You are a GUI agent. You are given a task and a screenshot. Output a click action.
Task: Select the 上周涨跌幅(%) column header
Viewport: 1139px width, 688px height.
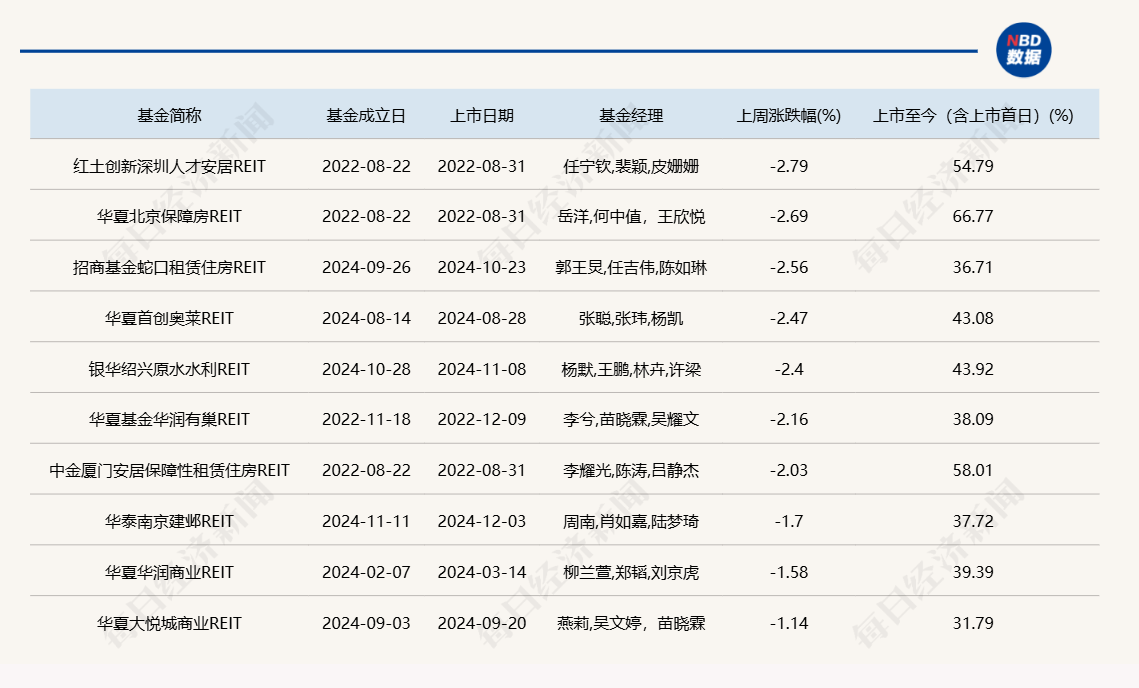point(789,116)
